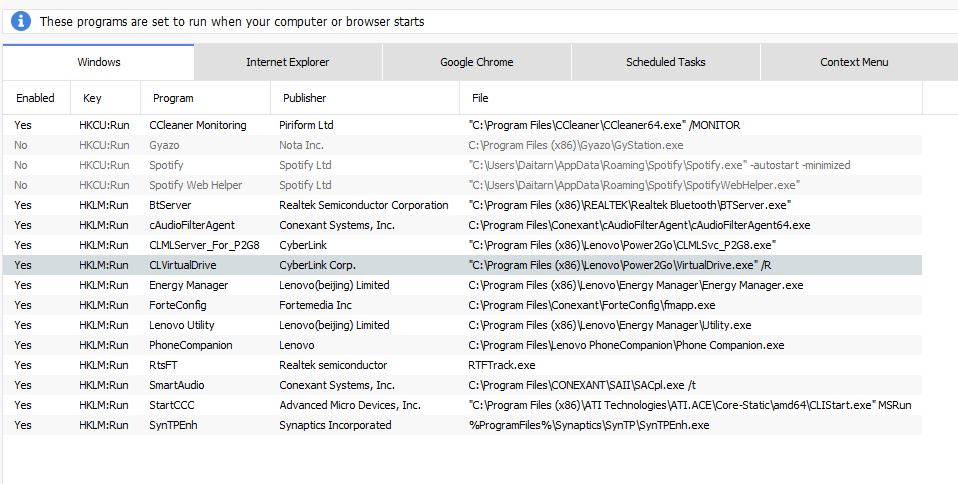Image resolution: width=958 pixels, height=484 pixels.
Task: Select the ForteConfig entry
Action: [x=463, y=305]
